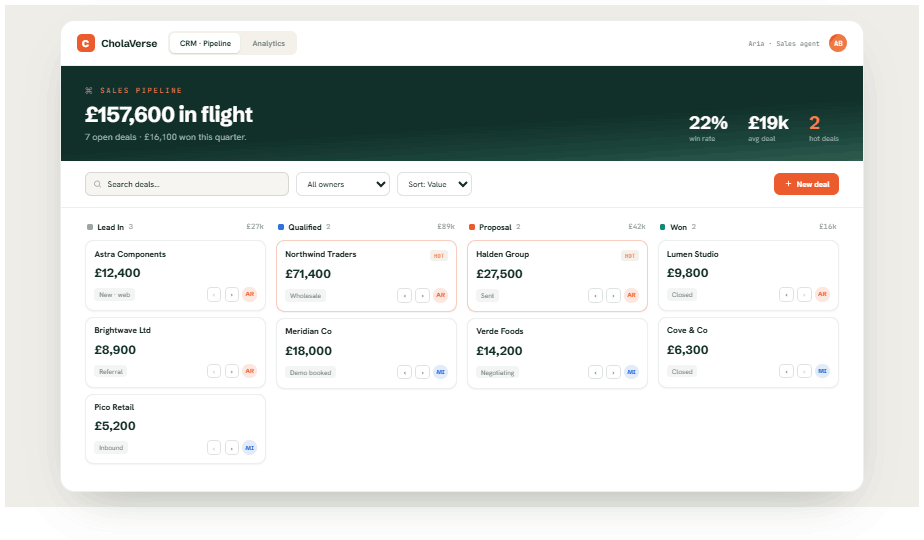The width and height of the screenshot is (924, 540).
Task: Click AR owner badge on Halden Group
Action: click(631, 295)
